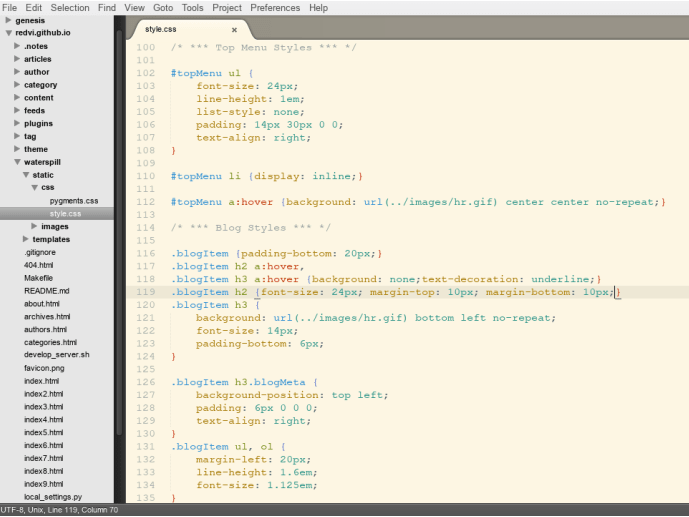
Task: Open develop_server.sh from the sidebar
Action: coord(57,355)
